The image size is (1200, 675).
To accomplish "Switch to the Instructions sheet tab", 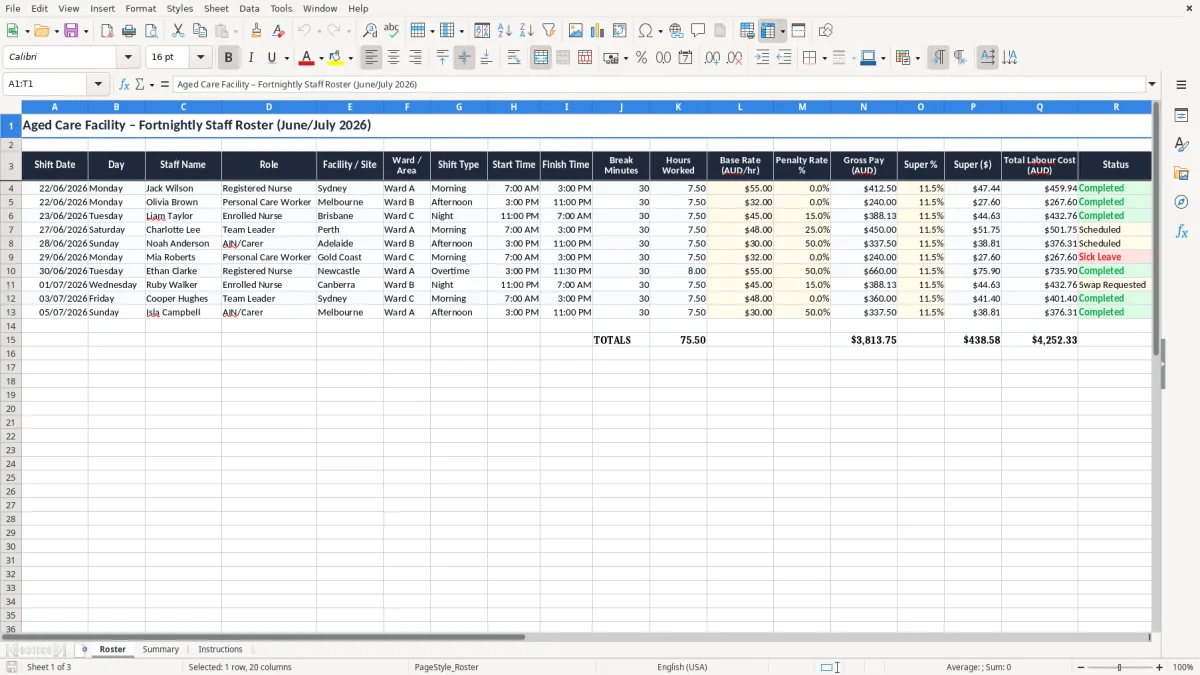I will pos(220,649).
